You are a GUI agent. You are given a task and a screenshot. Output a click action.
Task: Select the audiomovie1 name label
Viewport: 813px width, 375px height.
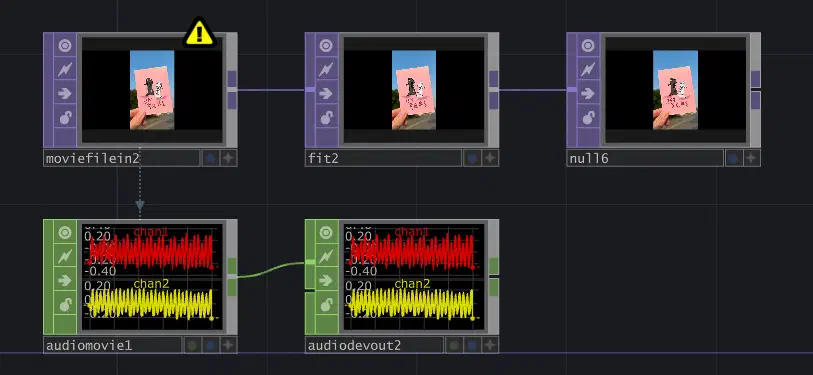113,345
